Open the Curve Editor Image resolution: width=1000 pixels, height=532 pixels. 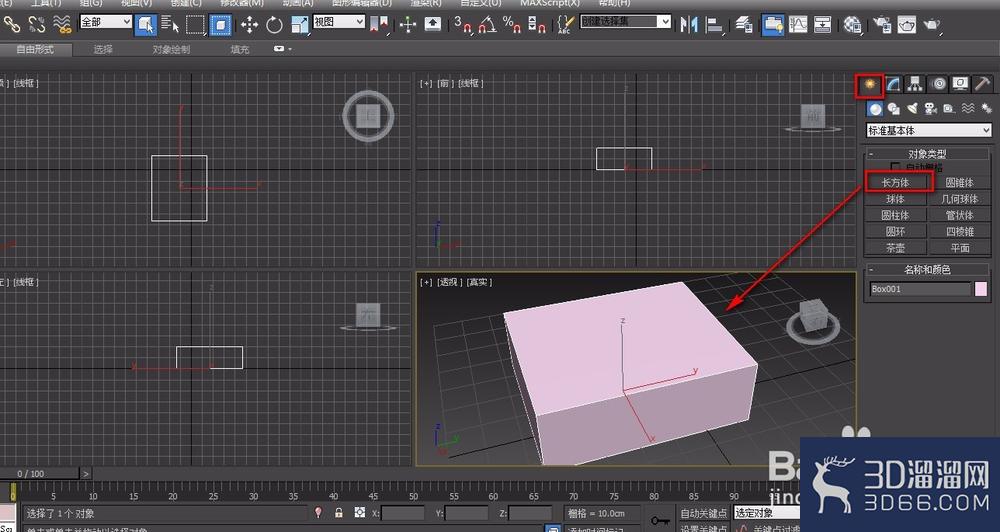coord(798,25)
